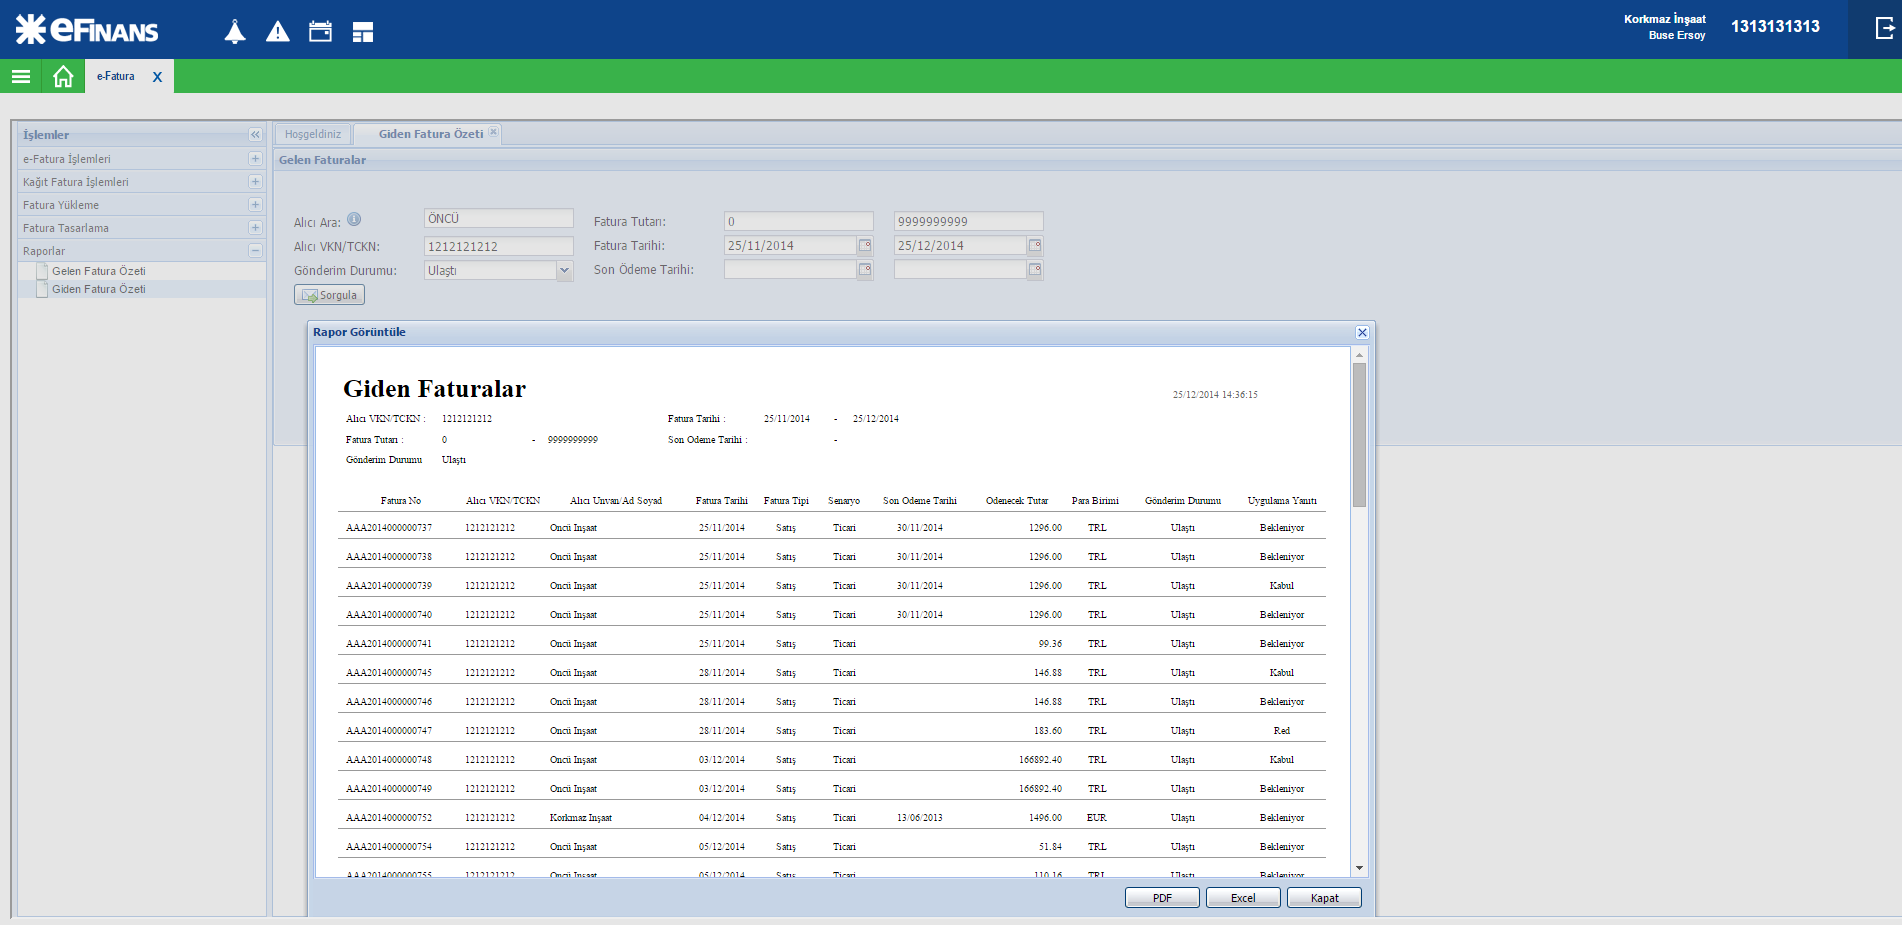Click invoice number AAA2014000000752
This screenshot has width=1902, height=925.
389,818
